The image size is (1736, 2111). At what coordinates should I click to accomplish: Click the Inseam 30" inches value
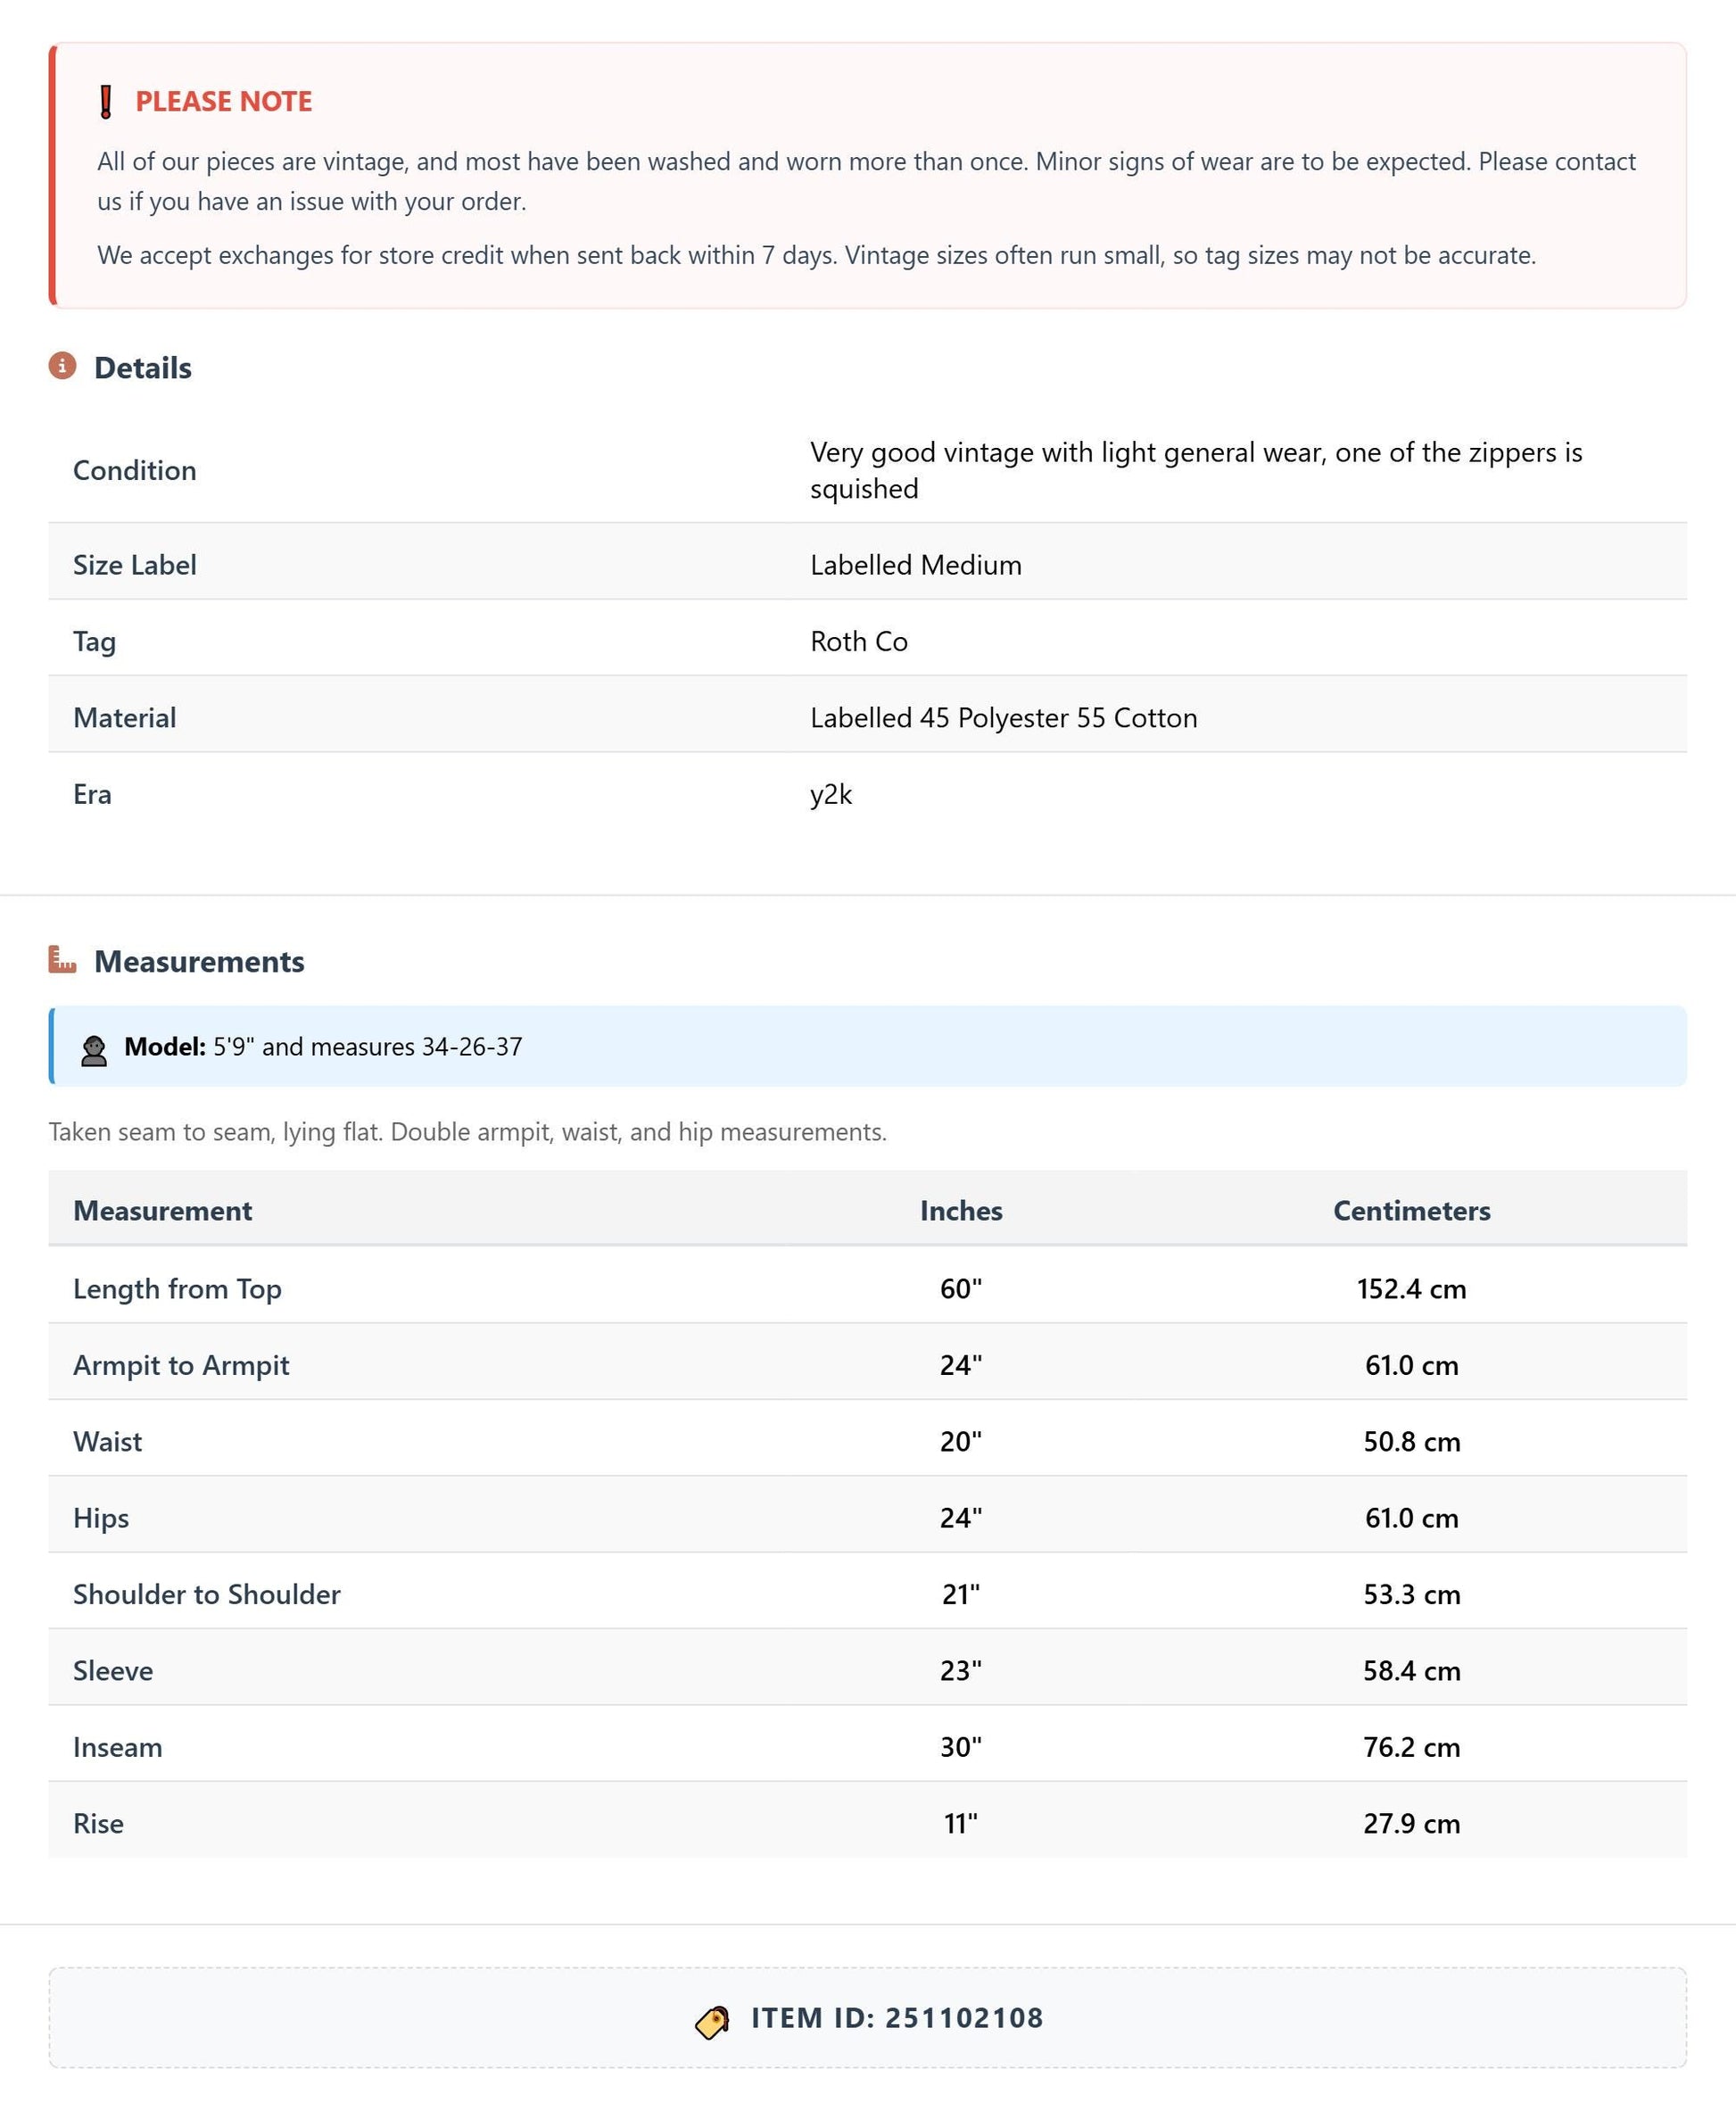click(x=961, y=1746)
